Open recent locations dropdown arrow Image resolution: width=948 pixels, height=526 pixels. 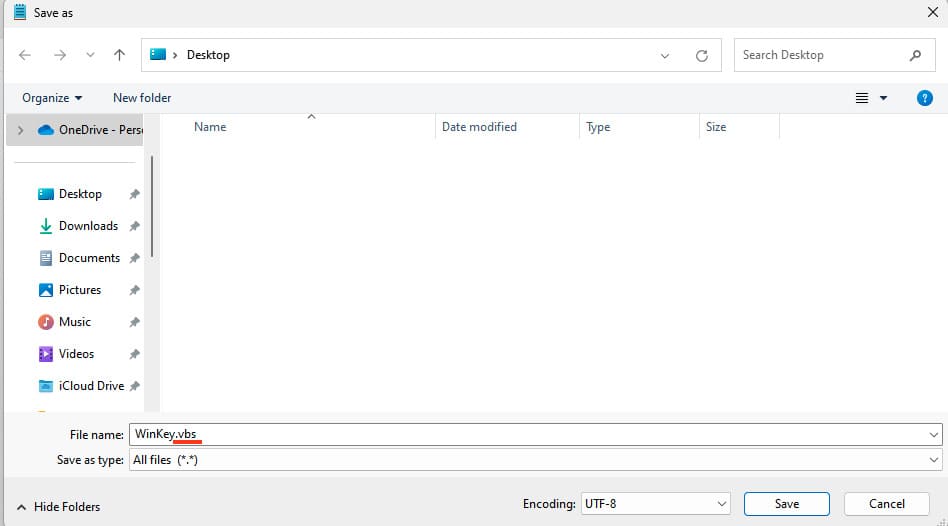tap(90, 56)
